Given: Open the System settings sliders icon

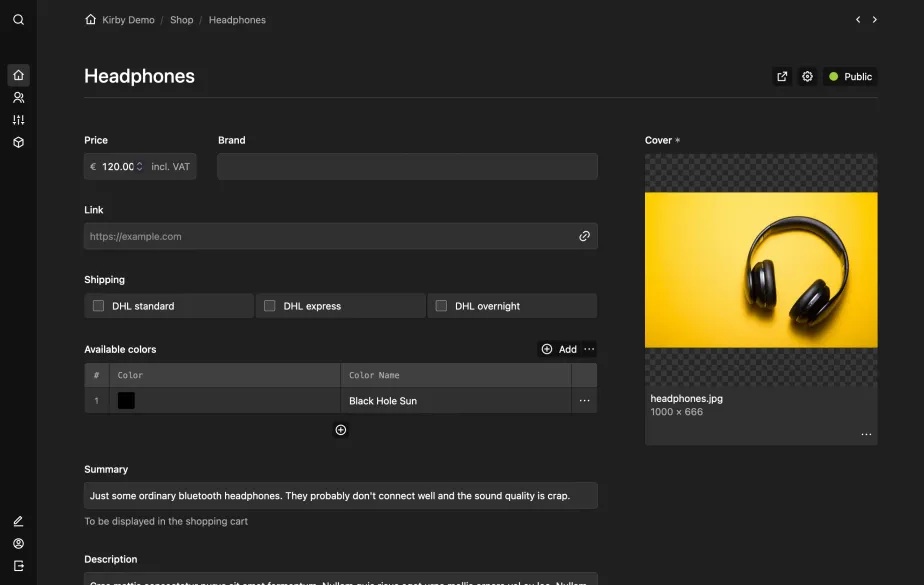Looking at the screenshot, I should point(18,120).
